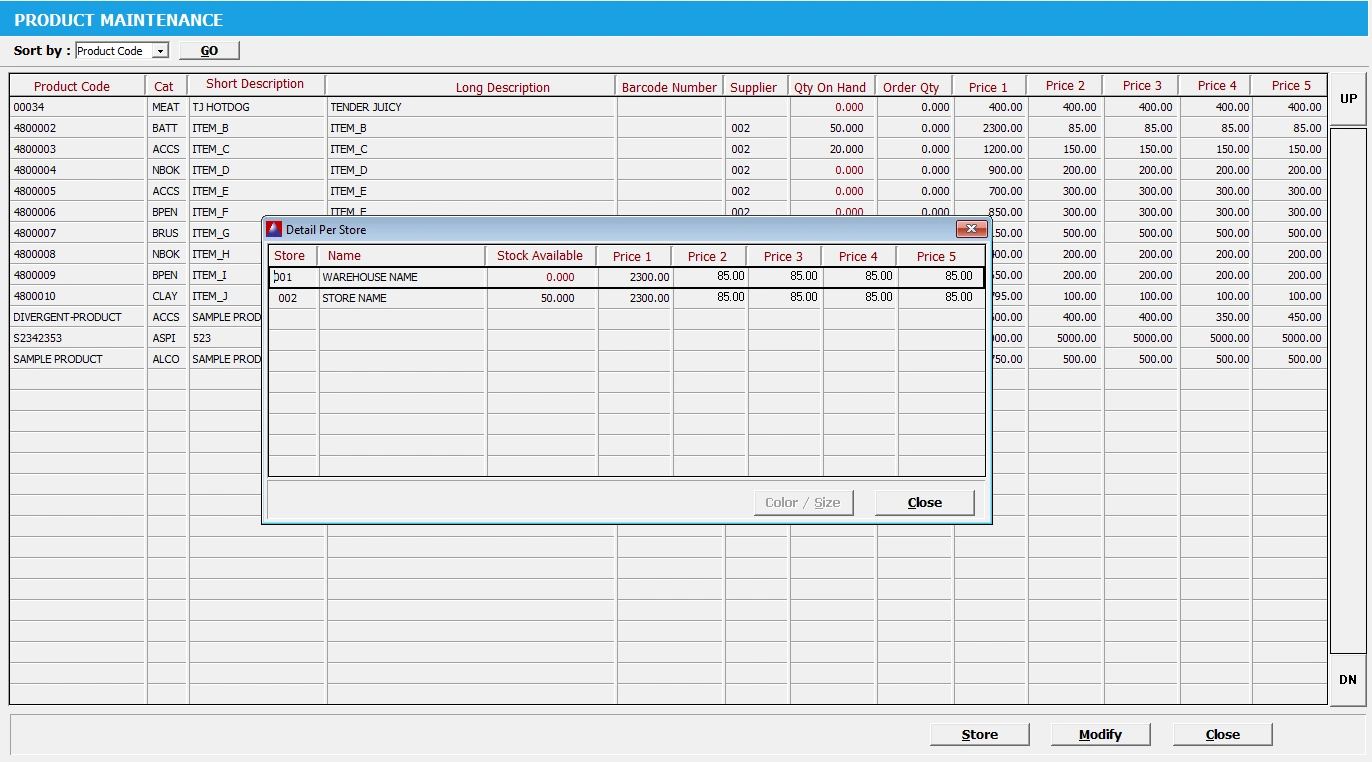
Task: Click the Color / Size button
Action: pyautogui.click(x=803, y=503)
